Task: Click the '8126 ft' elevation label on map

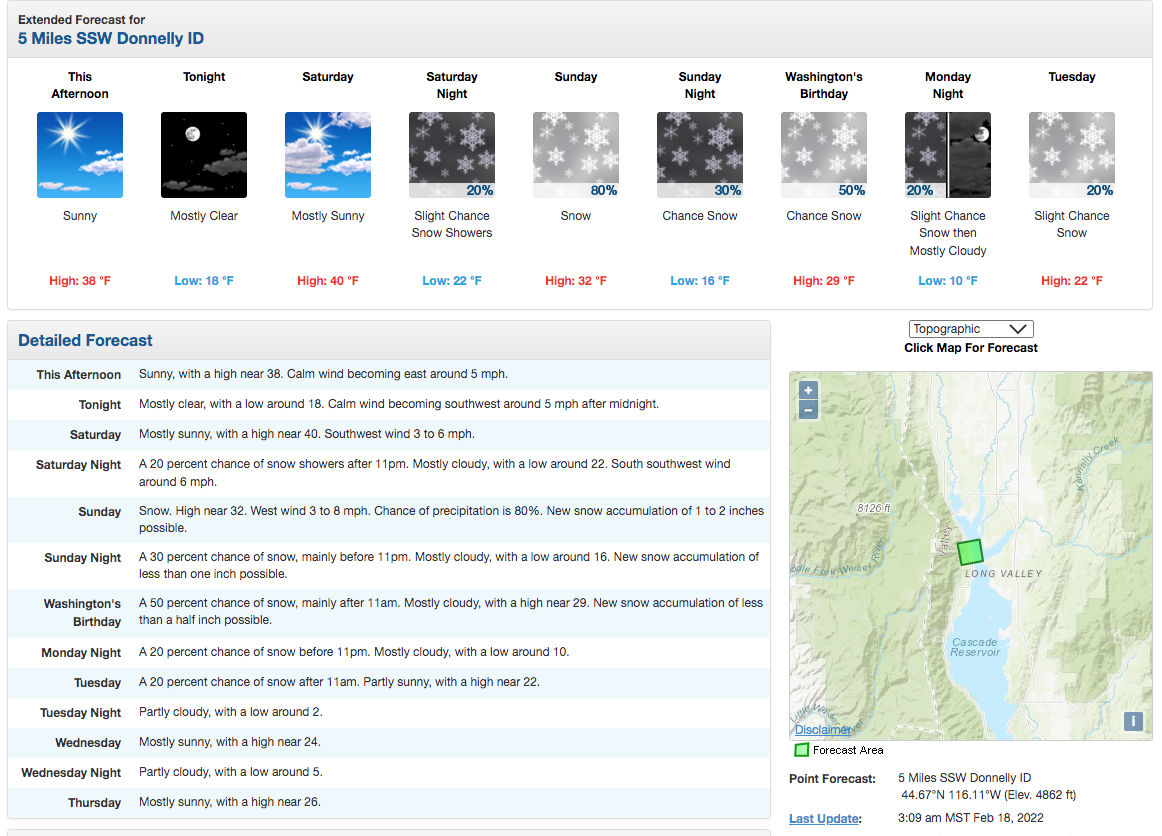Action: coord(874,508)
